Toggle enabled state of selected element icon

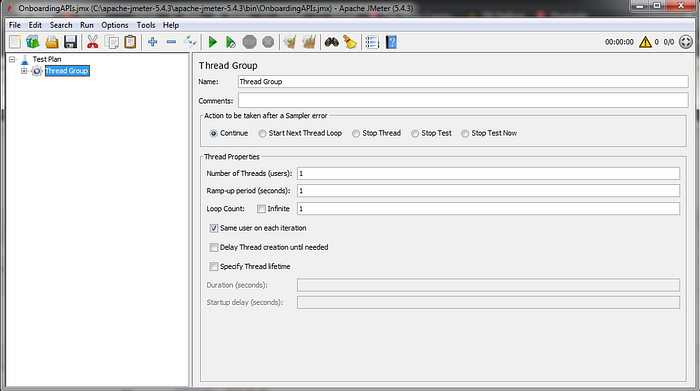click(190, 42)
